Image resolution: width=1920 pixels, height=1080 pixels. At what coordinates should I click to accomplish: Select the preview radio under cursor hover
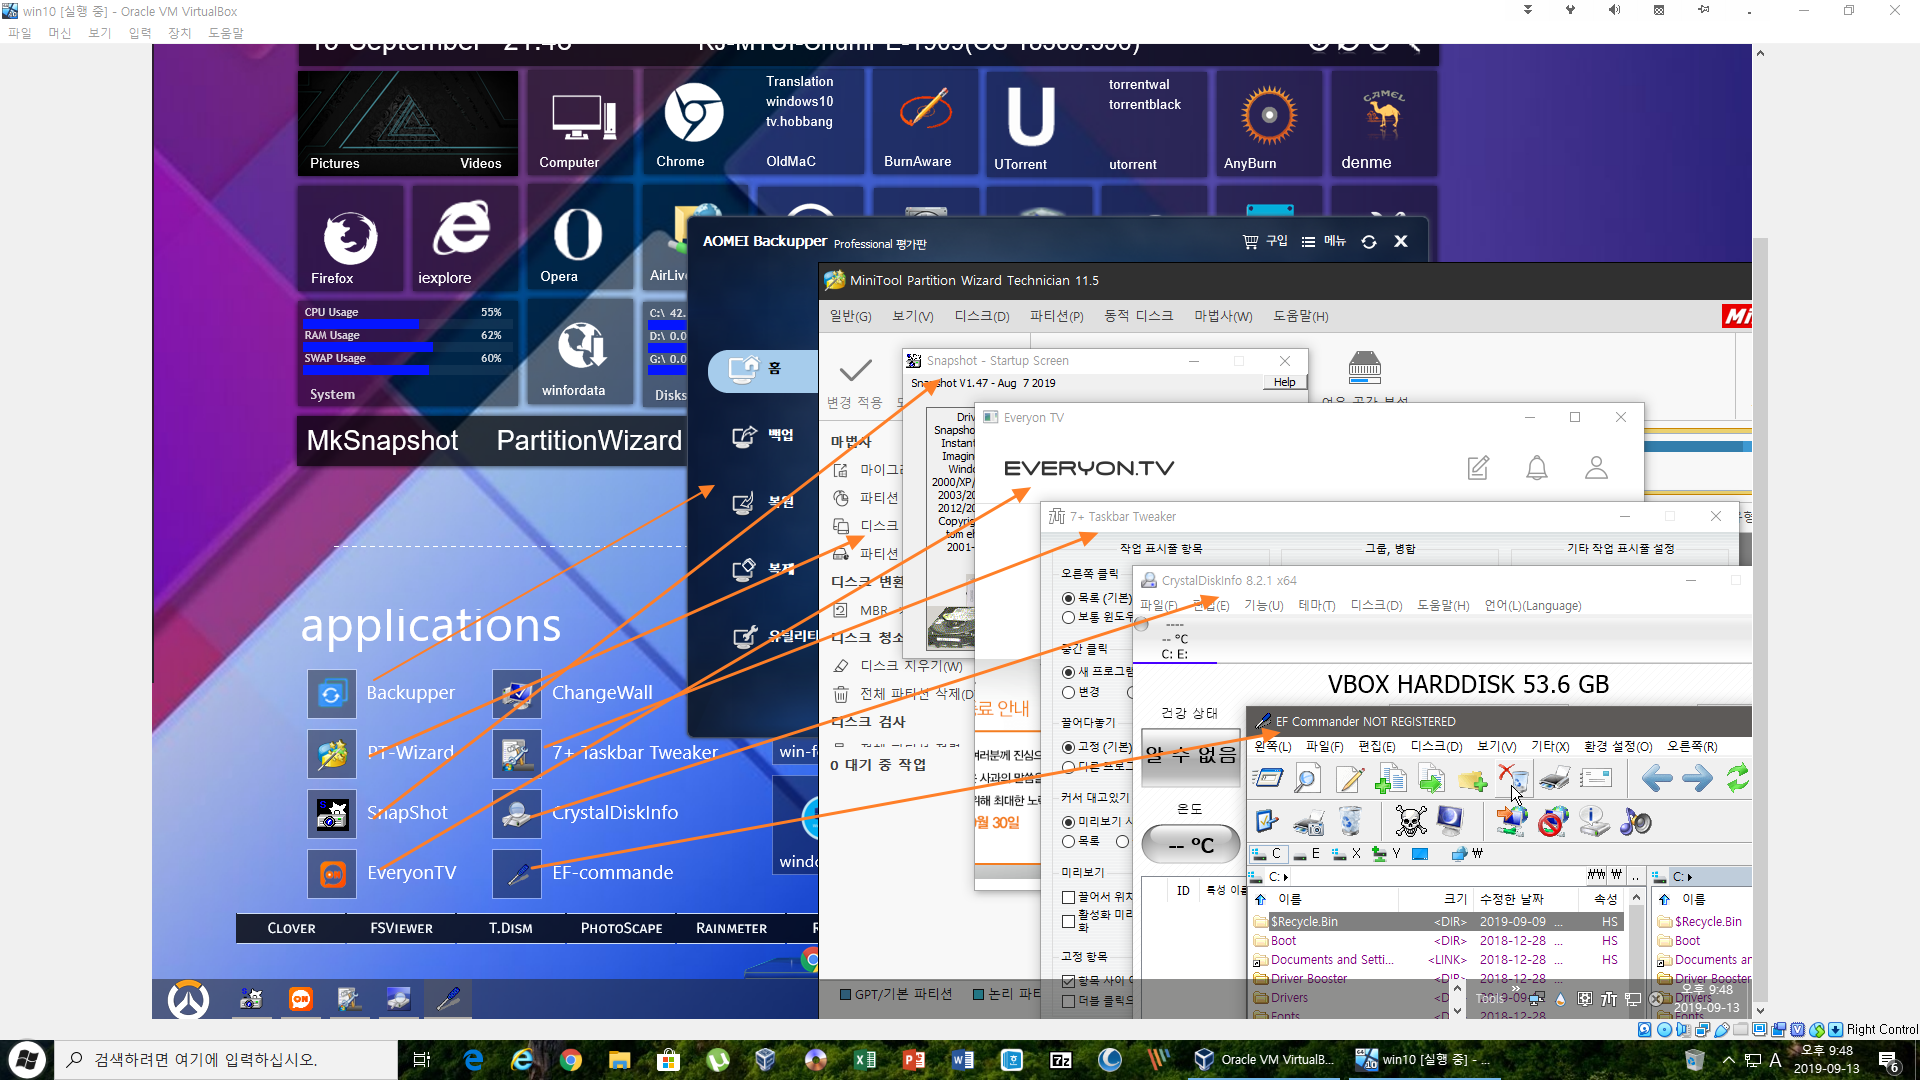pos(1068,822)
